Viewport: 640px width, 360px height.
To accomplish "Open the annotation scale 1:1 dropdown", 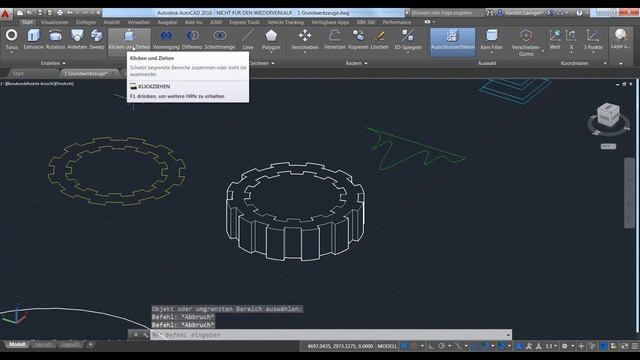I will pyautogui.click(x=551, y=346).
